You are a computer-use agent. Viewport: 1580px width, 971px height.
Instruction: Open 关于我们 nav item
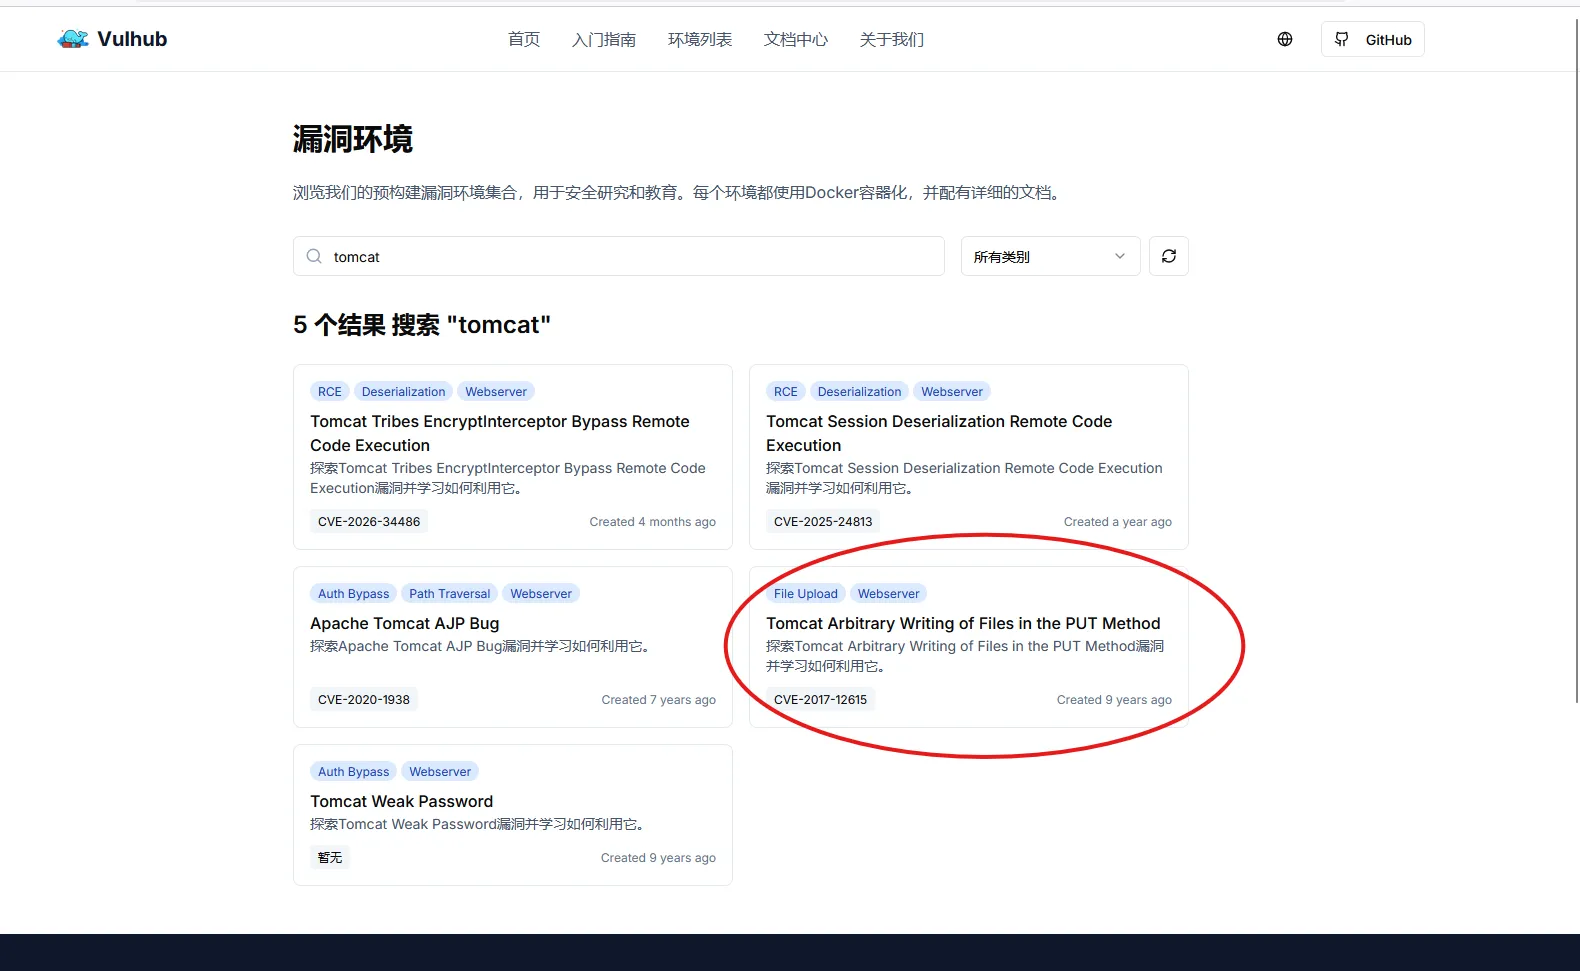892,39
